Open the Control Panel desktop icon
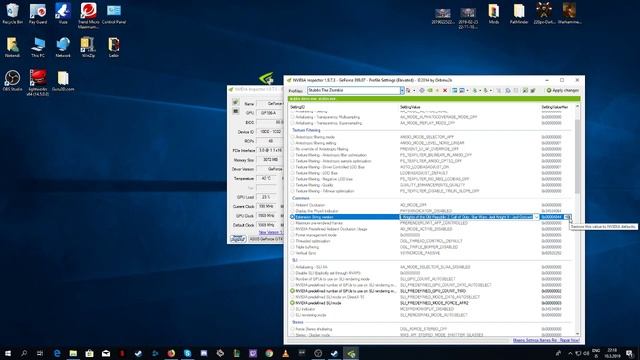The image size is (640, 360). pos(113,13)
